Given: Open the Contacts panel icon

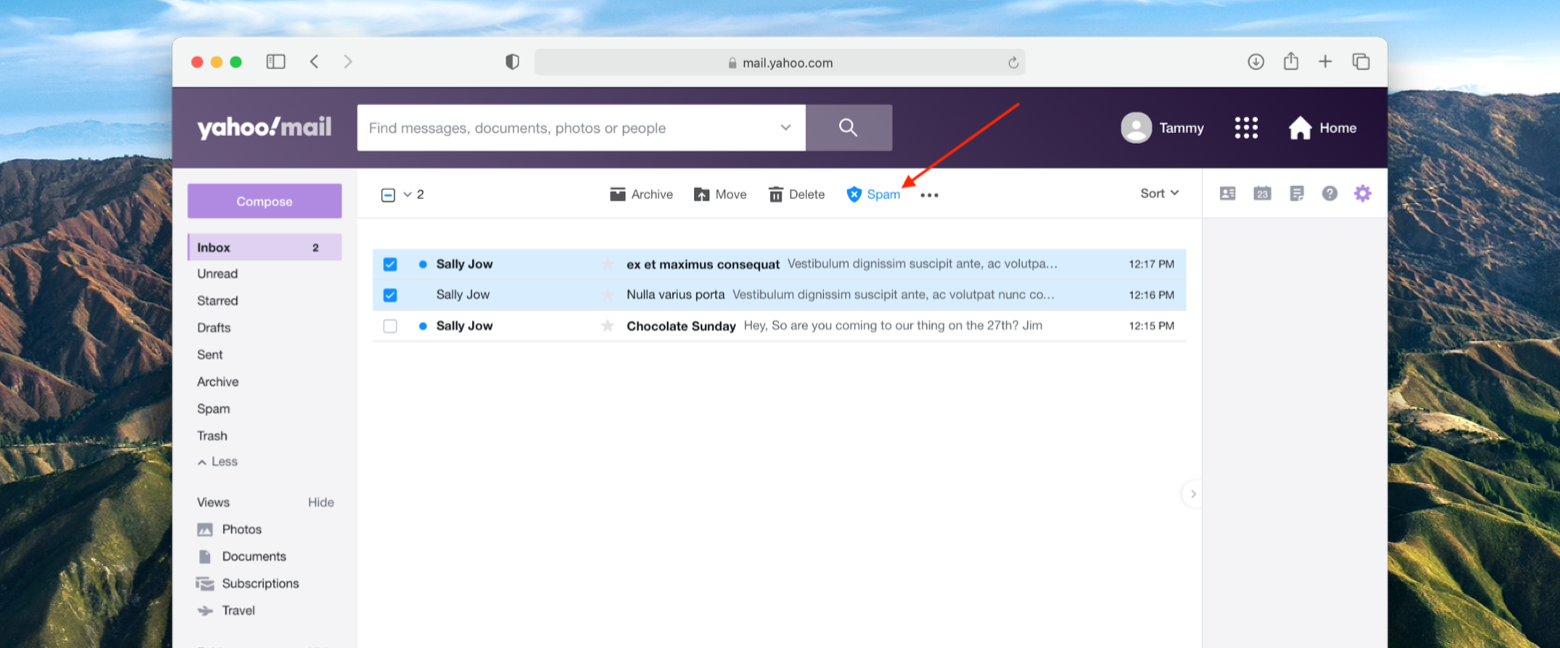Looking at the screenshot, I should pos(1228,194).
